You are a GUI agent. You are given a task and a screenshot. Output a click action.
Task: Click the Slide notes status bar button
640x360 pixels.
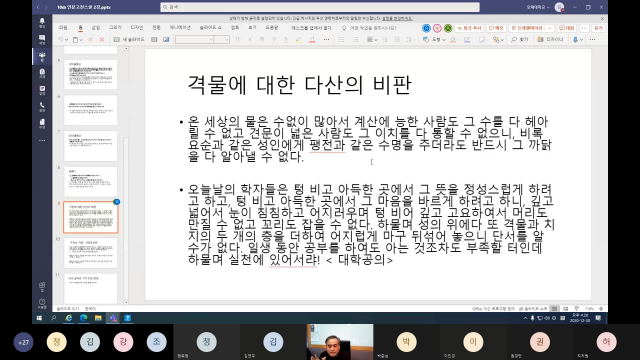533,309
